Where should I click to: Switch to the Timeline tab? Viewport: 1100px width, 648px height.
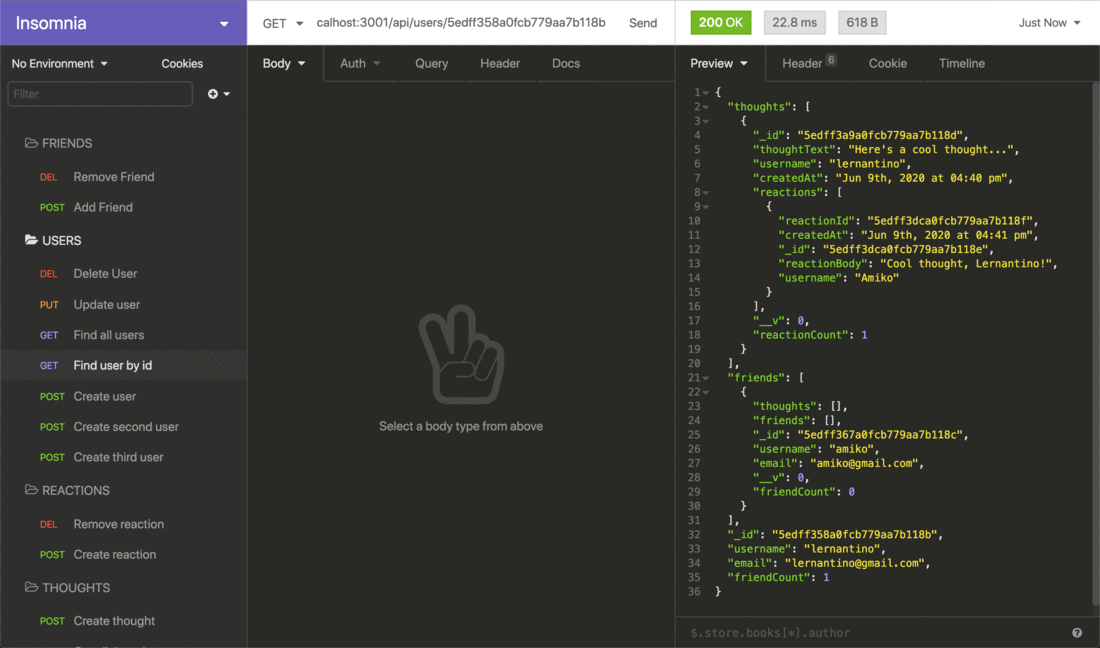pos(961,63)
